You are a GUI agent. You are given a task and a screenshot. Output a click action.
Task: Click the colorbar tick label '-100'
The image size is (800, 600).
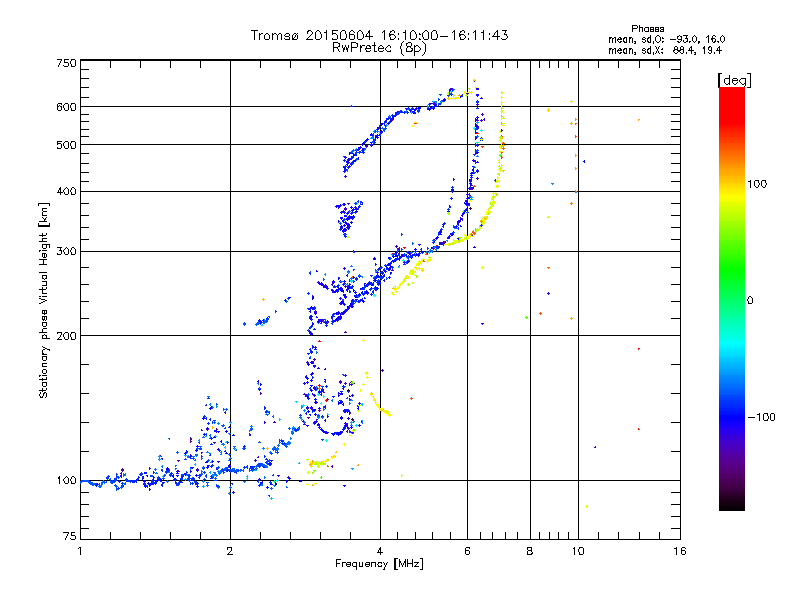(761, 417)
